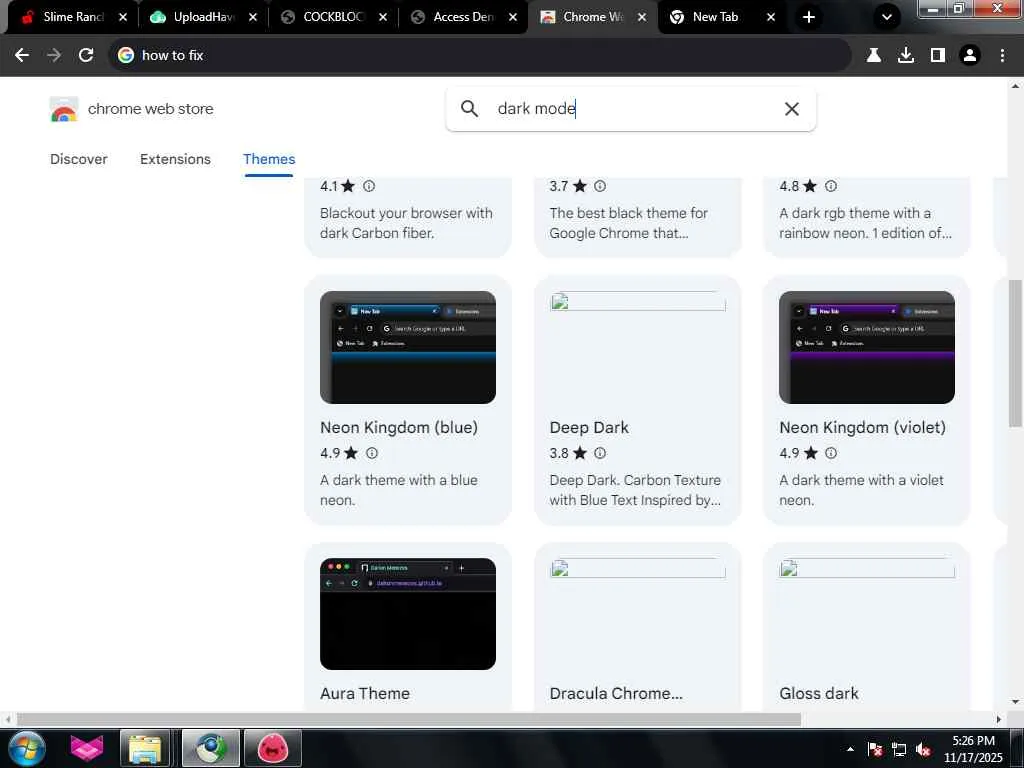Select the Themes section
The width and height of the screenshot is (1024, 768).
click(269, 159)
